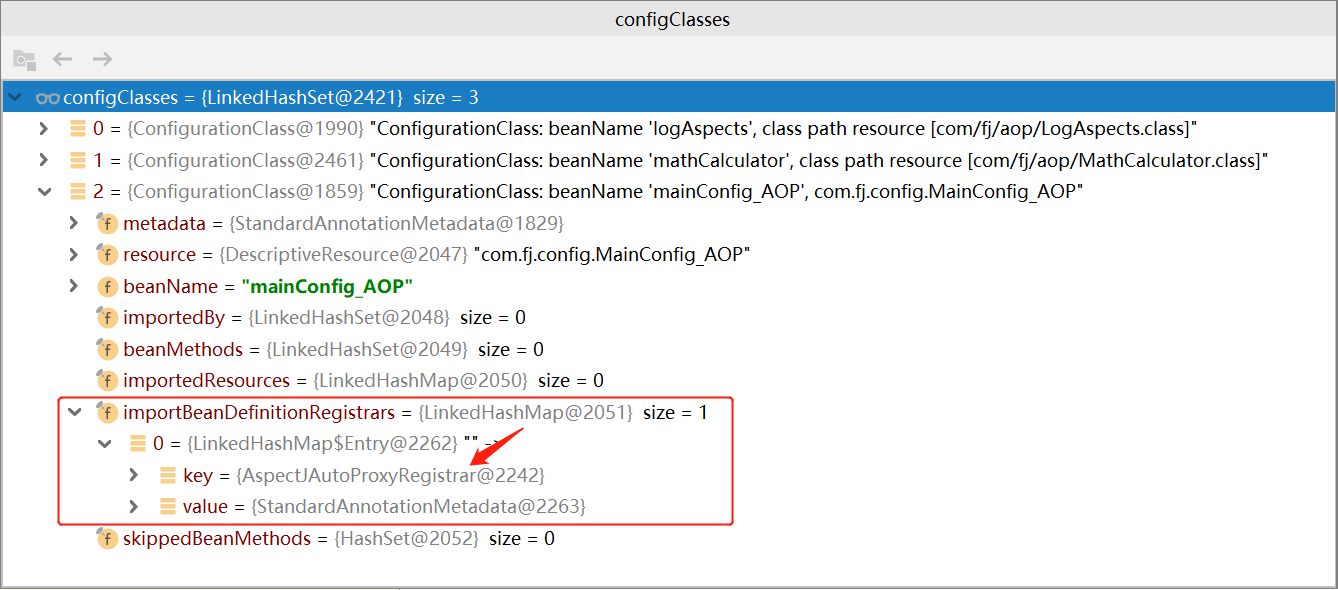The height and width of the screenshot is (590, 1338).
Task: Select row text 'mainConfig_AOP' ConfigurationClass@1859
Action: pyautogui.click(x=588, y=191)
